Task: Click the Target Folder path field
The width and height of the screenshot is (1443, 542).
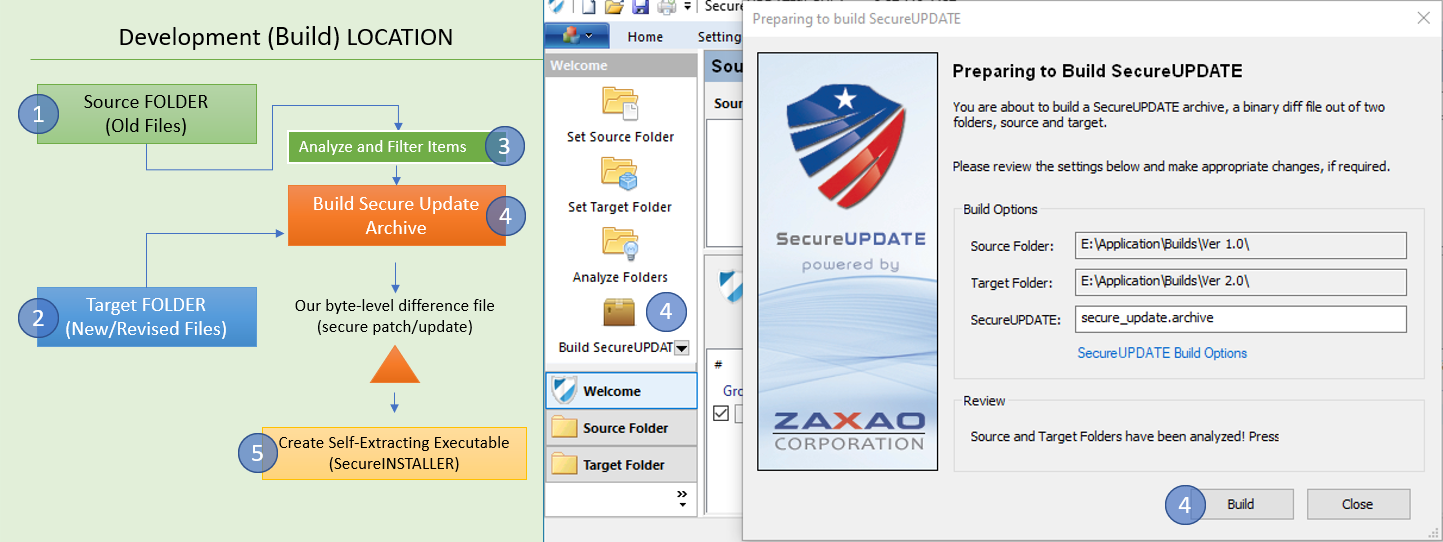Action: click(x=1240, y=282)
